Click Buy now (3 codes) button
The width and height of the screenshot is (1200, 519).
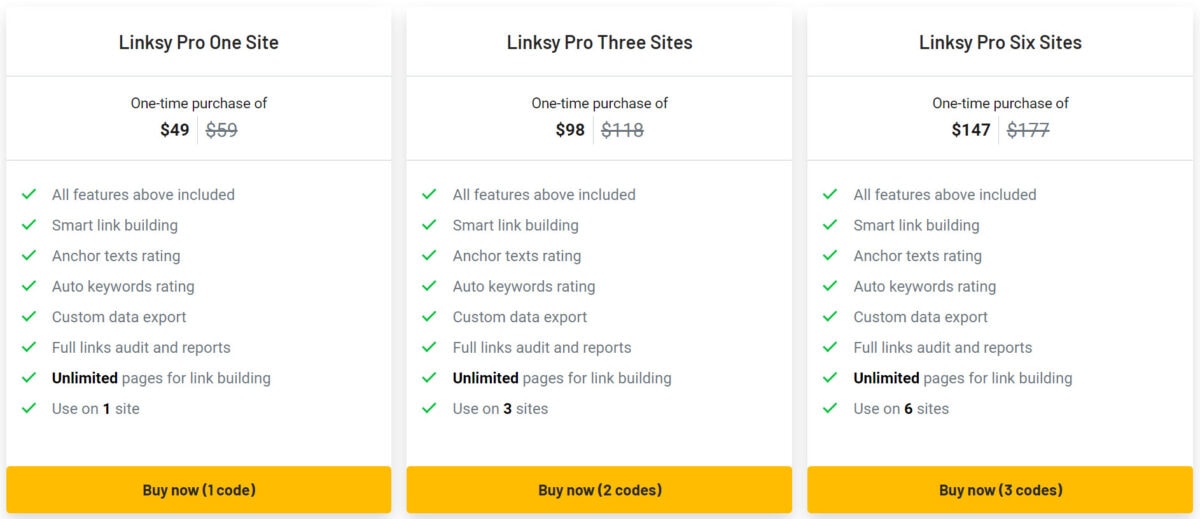point(1000,490)
